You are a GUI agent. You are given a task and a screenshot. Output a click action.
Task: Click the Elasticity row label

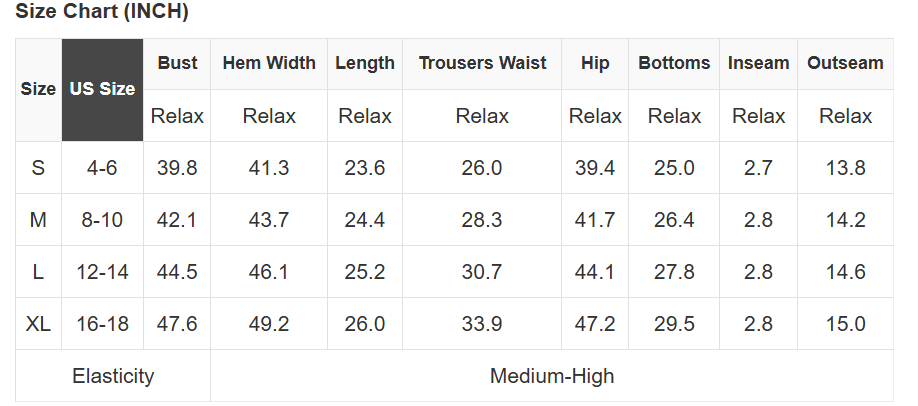[x=113, y=376]
